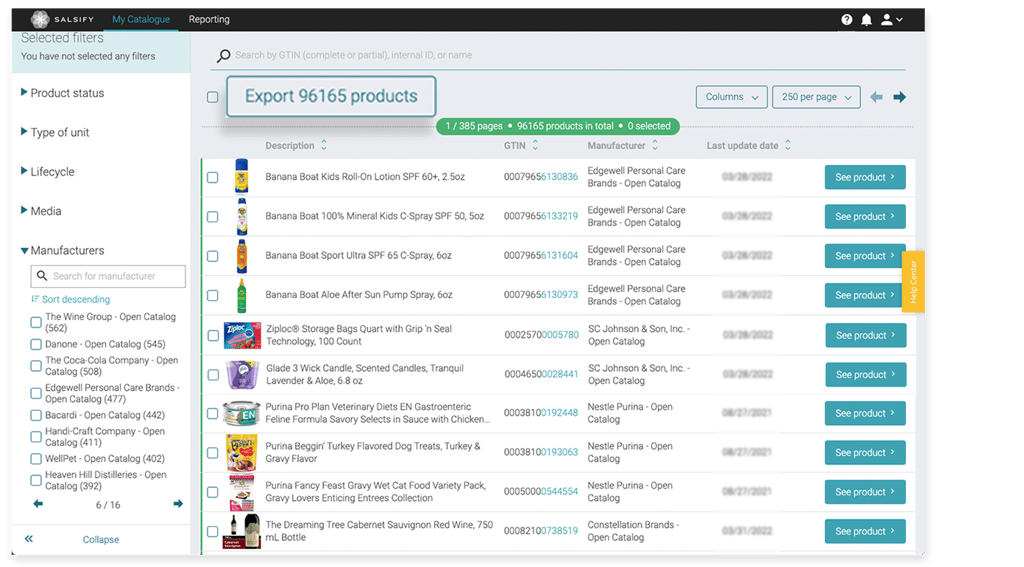Check The Wine Group manufacturer filter
The width and height of the screenshot is (1024, 567).
pyautogui.click(x=36, y=322)
